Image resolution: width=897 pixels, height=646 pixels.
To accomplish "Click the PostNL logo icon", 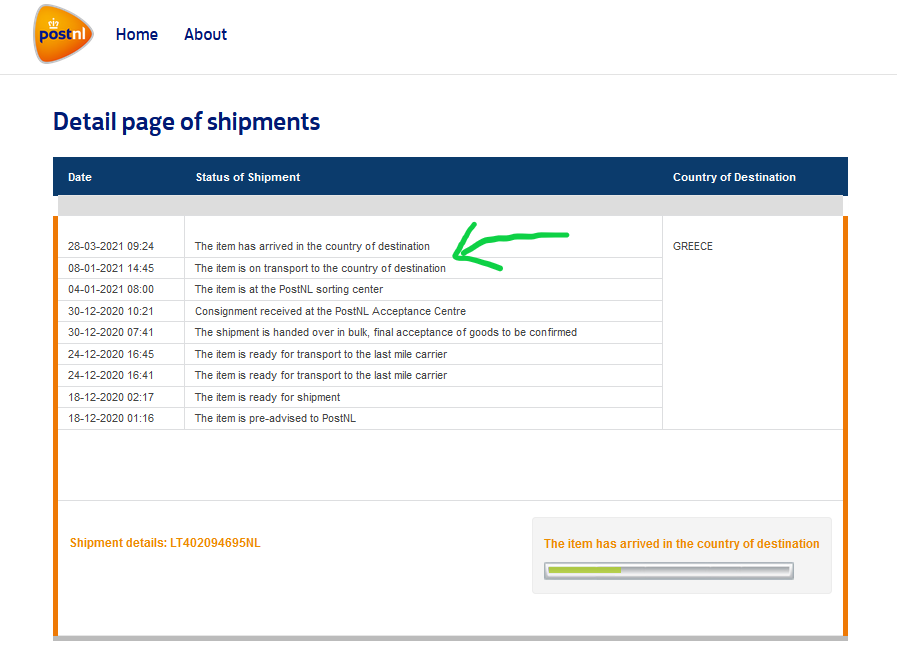I will 63,34.
